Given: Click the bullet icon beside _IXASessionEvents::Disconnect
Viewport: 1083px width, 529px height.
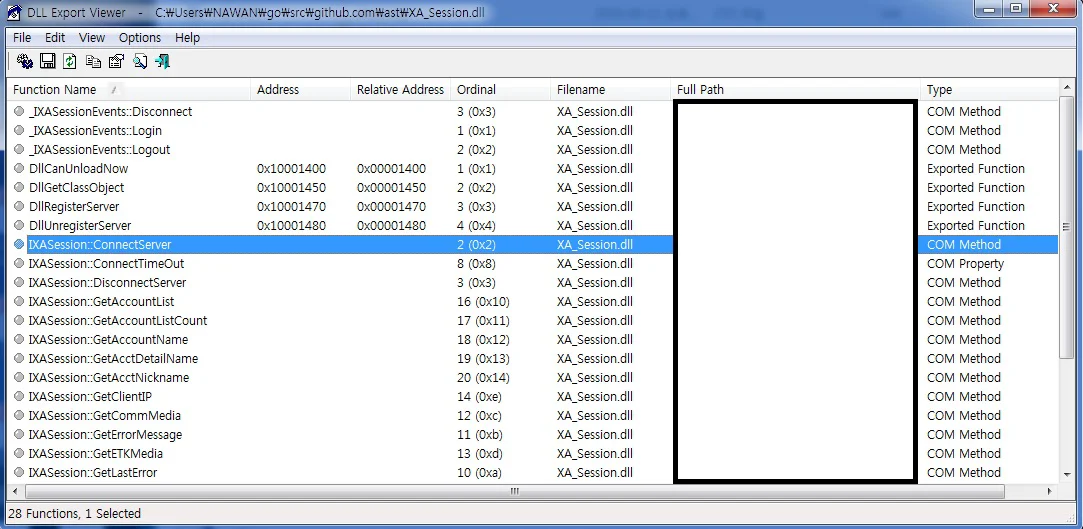Looking at the screenshot, I should (x=19, y=111).
